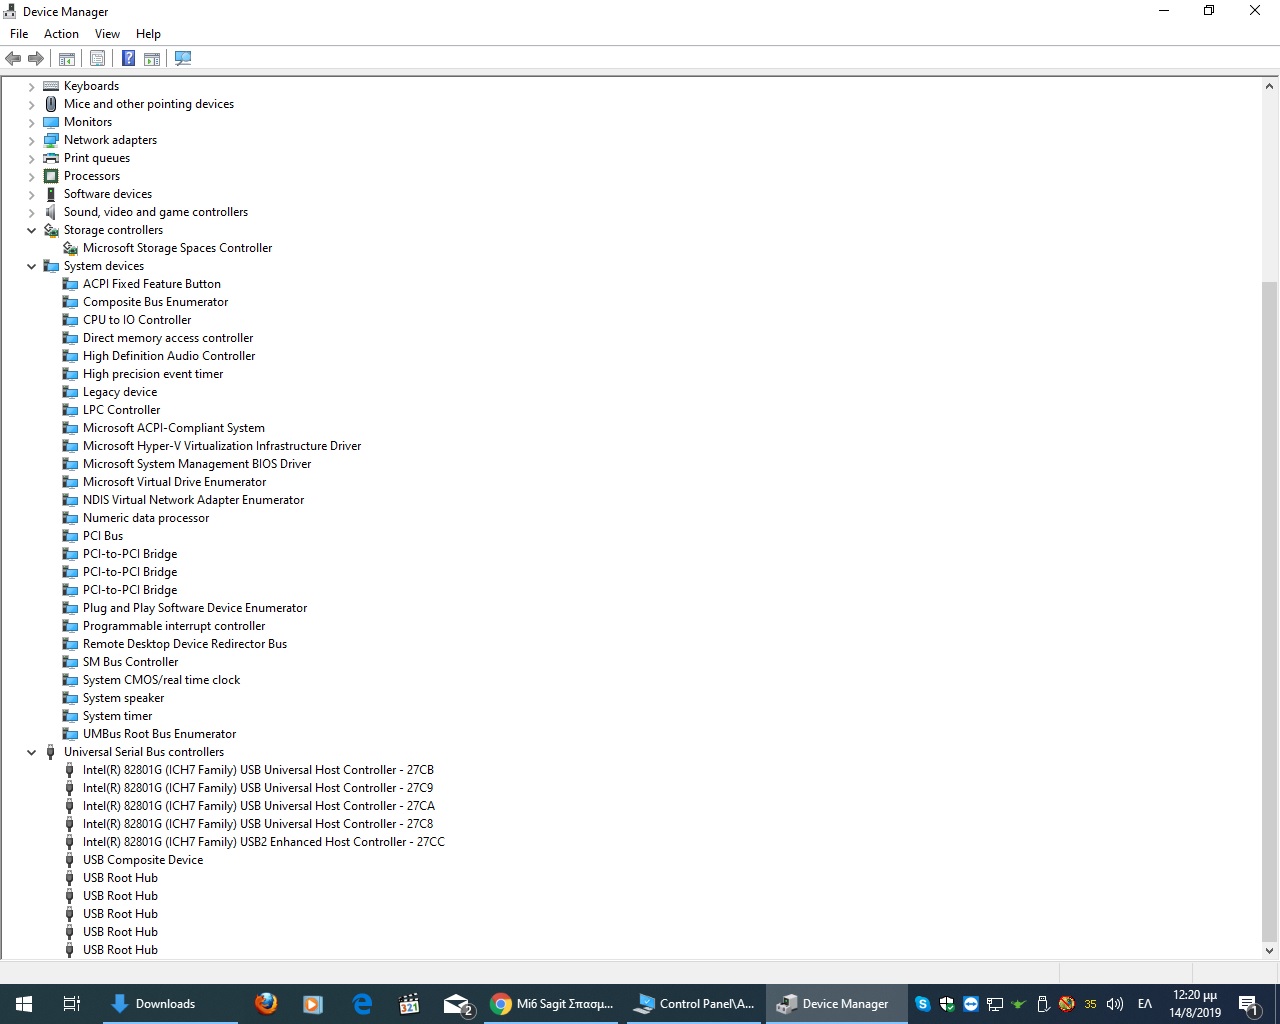Select NDIS Virtual Network Adapter Enumerator
Screen dimensions: 1280x1024
193,500
